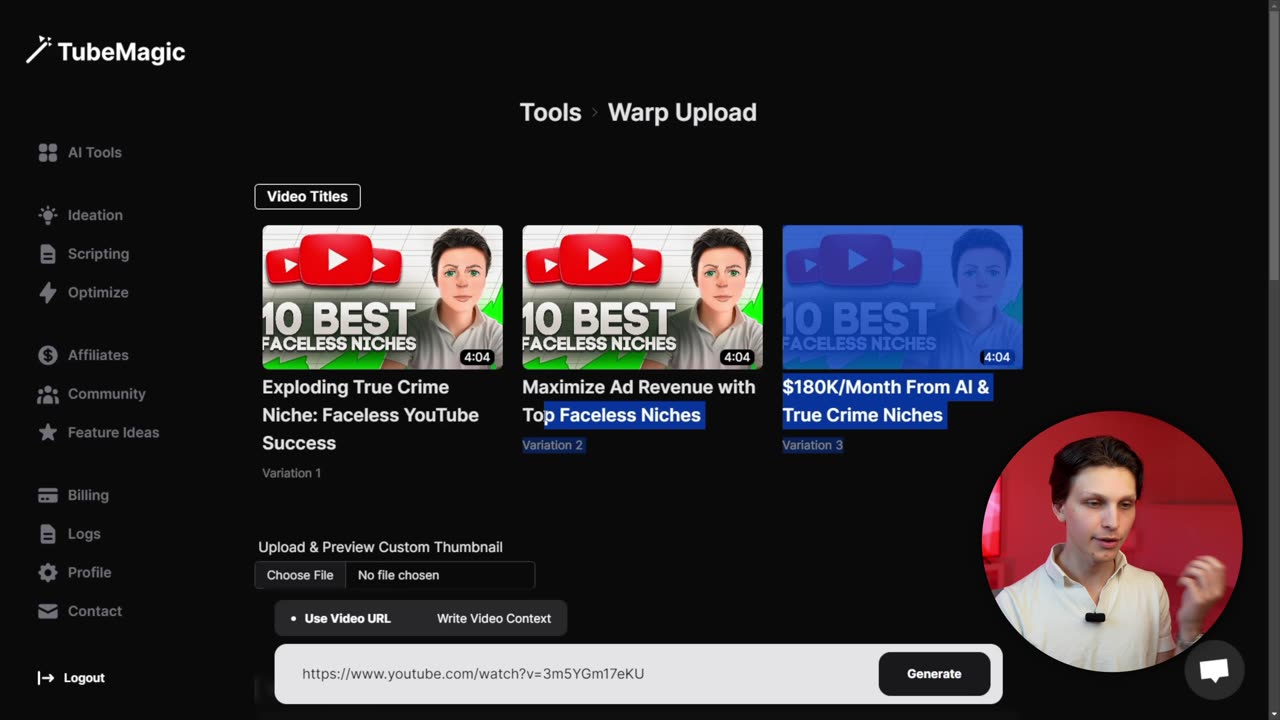
Task: Click 'Upload & Preview Custom Thumbnail' label
Action: (381, 547)
